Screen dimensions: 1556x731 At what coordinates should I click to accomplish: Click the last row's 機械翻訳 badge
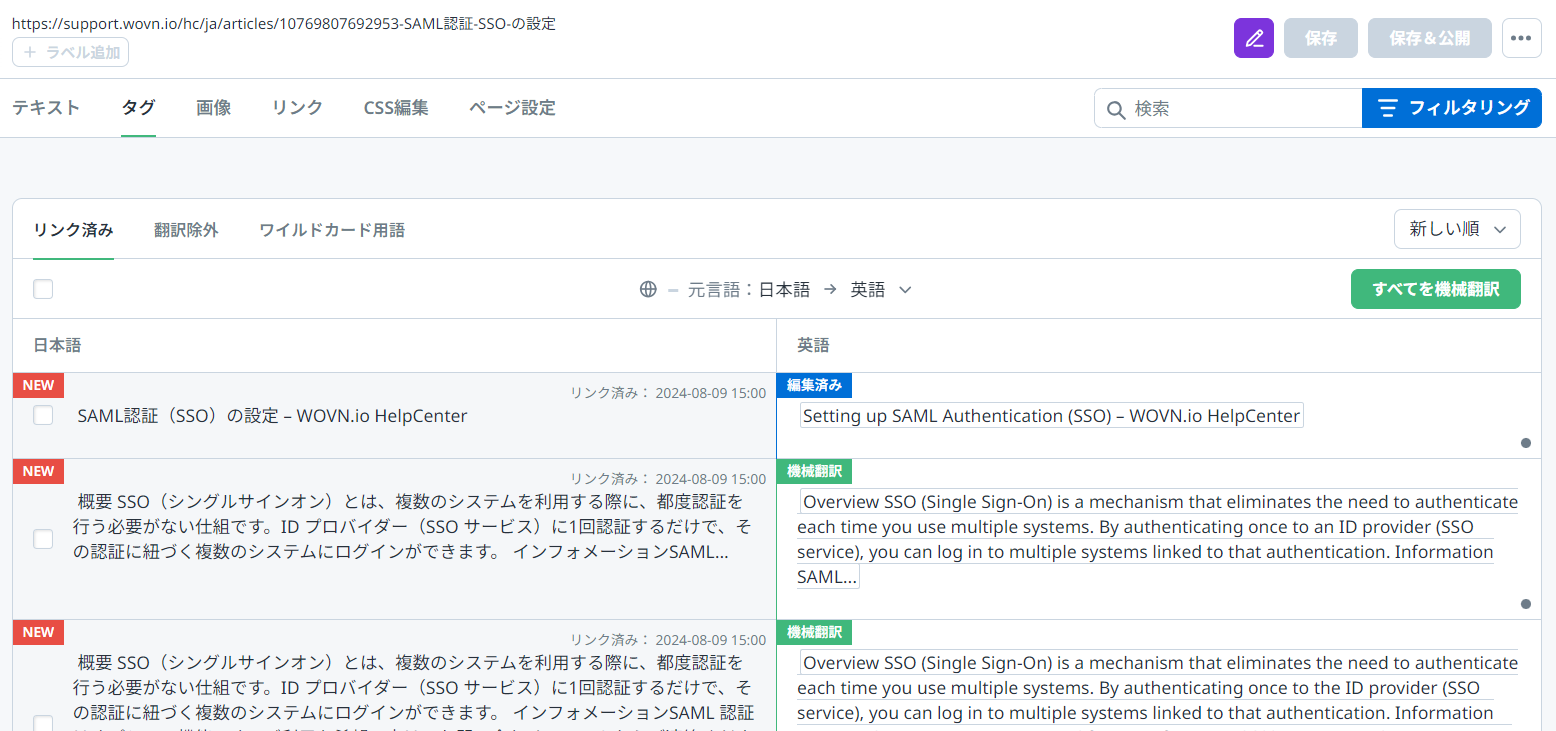pyautogui.click(x=814, y=632)
